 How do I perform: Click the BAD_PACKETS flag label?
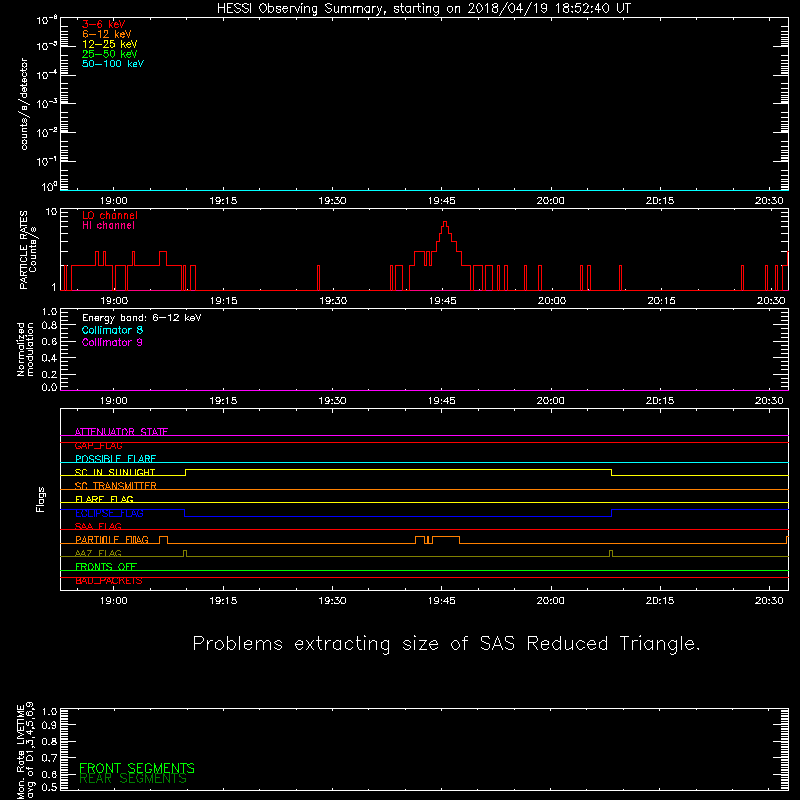[109, 581]
